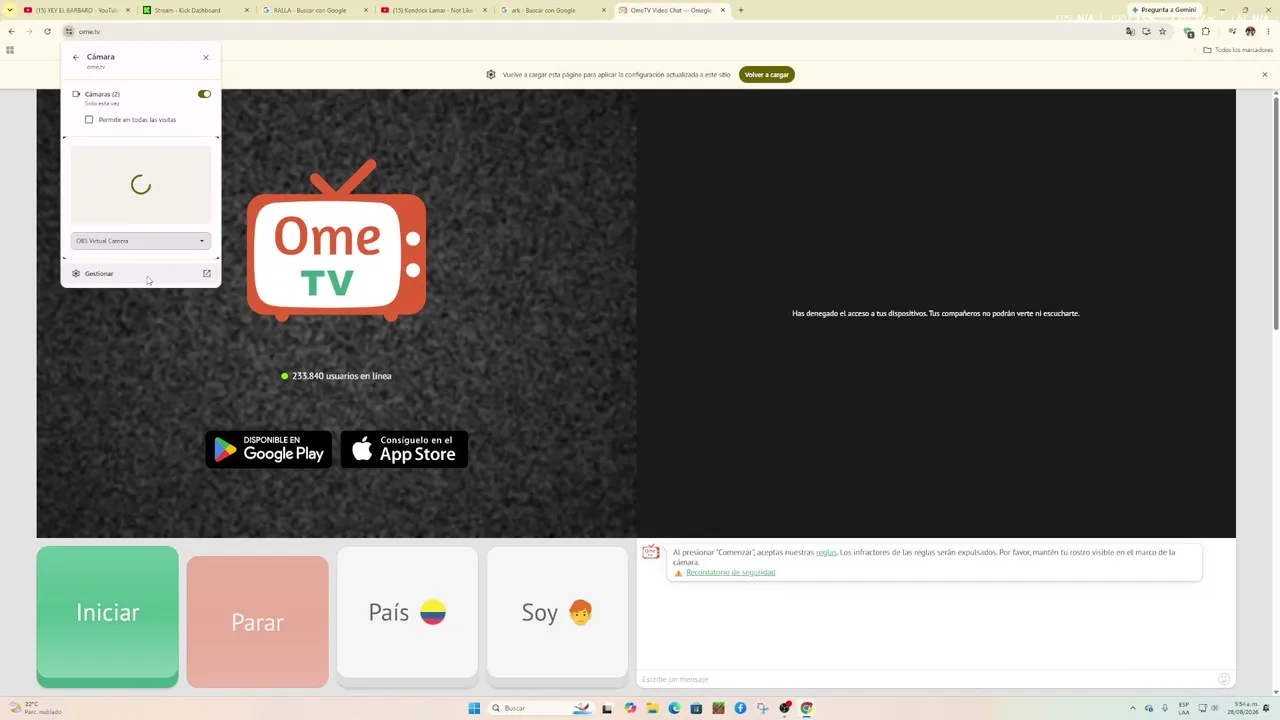Open the App Store download badge
Image resolution: width=1280 pixels, height=720 pixels.
click(x=404, y=450)
